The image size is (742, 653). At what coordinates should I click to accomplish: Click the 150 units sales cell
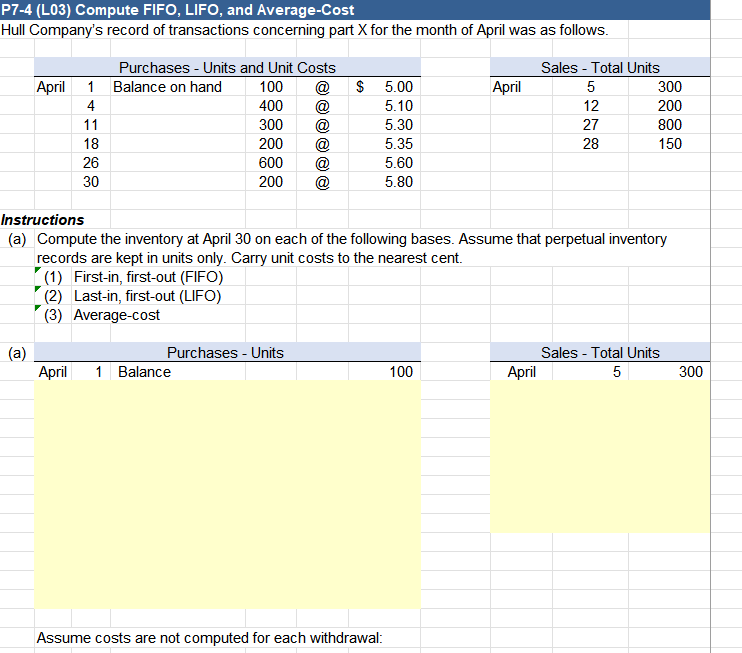[x=670, y=144]
